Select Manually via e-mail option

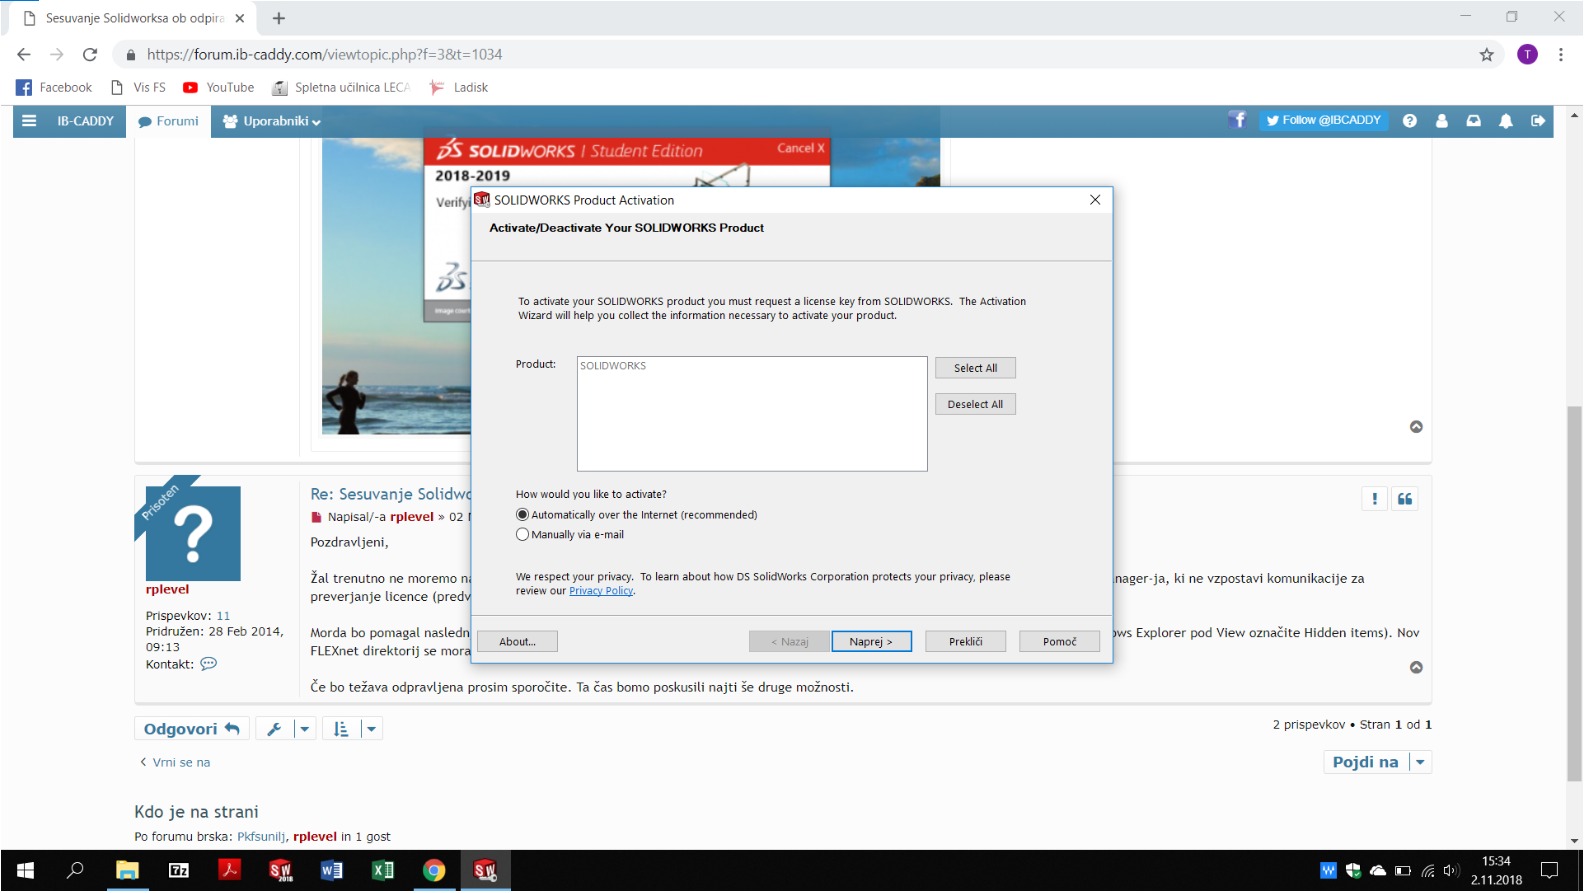[x=522, y=535]
